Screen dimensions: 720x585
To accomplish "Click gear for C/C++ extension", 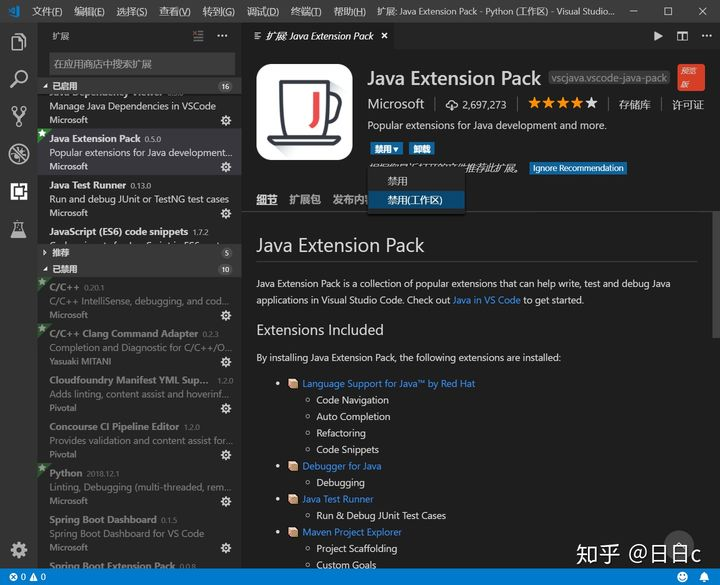I will pyautogui.click(x=226, y=315).
